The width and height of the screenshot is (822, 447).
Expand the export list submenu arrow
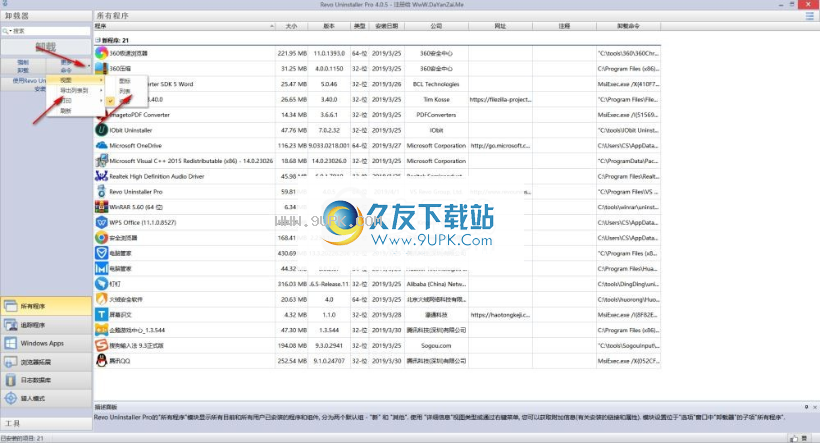(x=101, y=90)
